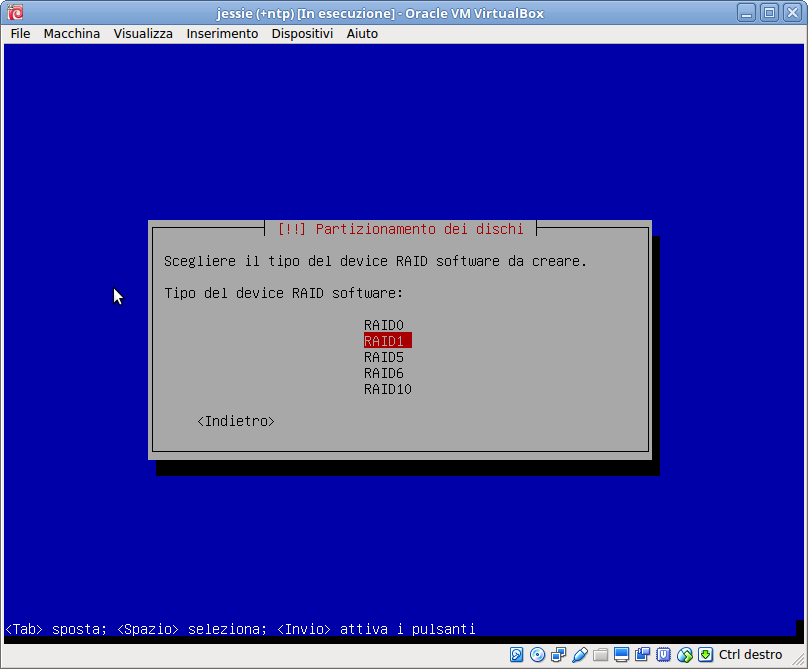
Task: Click the mouse integration status icon
Action: (x=684, y=655)
